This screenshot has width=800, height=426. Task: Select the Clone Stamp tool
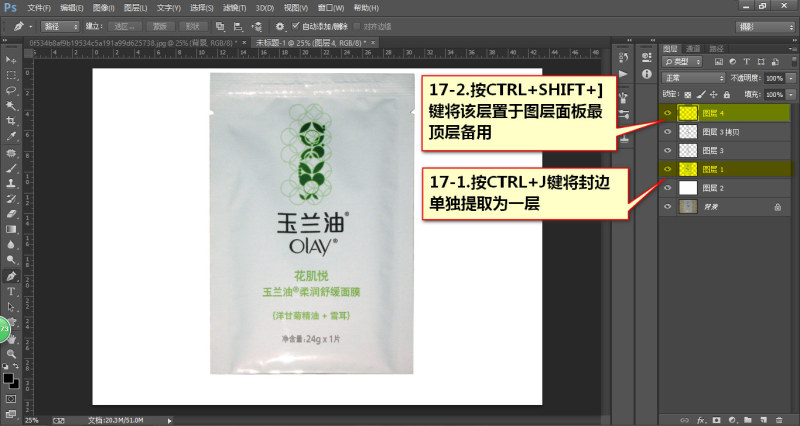pos(11,184)
